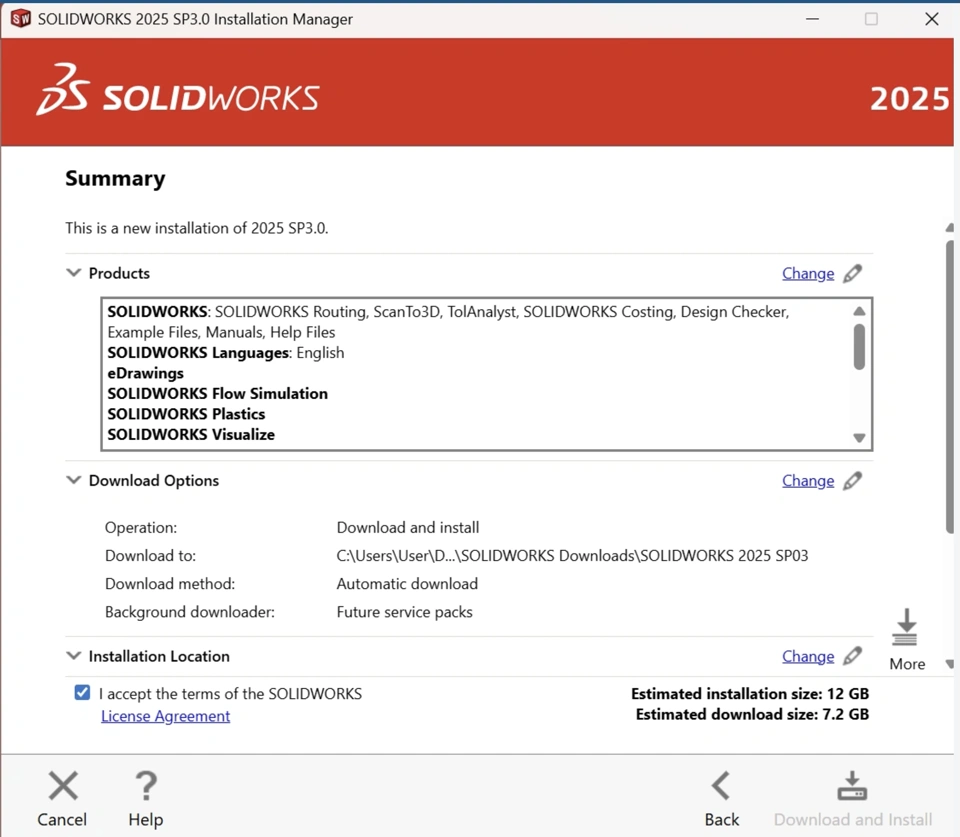Open Help with the question mark icon
The height and width of the screenshot is (837, 960).
click(146, 786)
